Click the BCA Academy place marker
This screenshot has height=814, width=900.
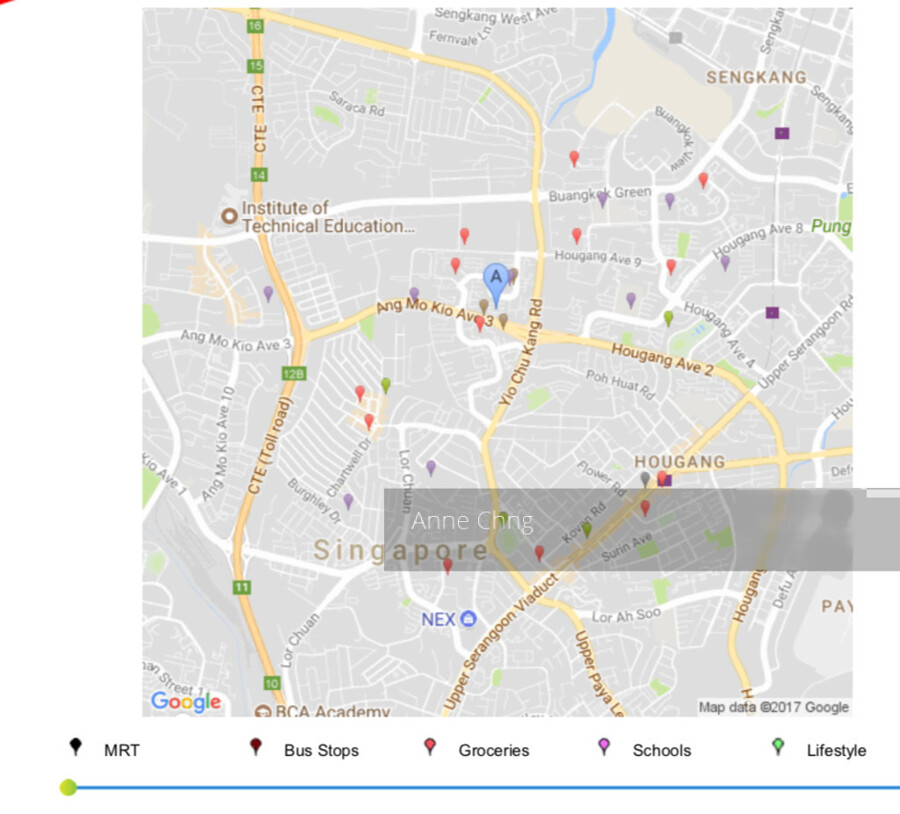click(x=262, y=711)
